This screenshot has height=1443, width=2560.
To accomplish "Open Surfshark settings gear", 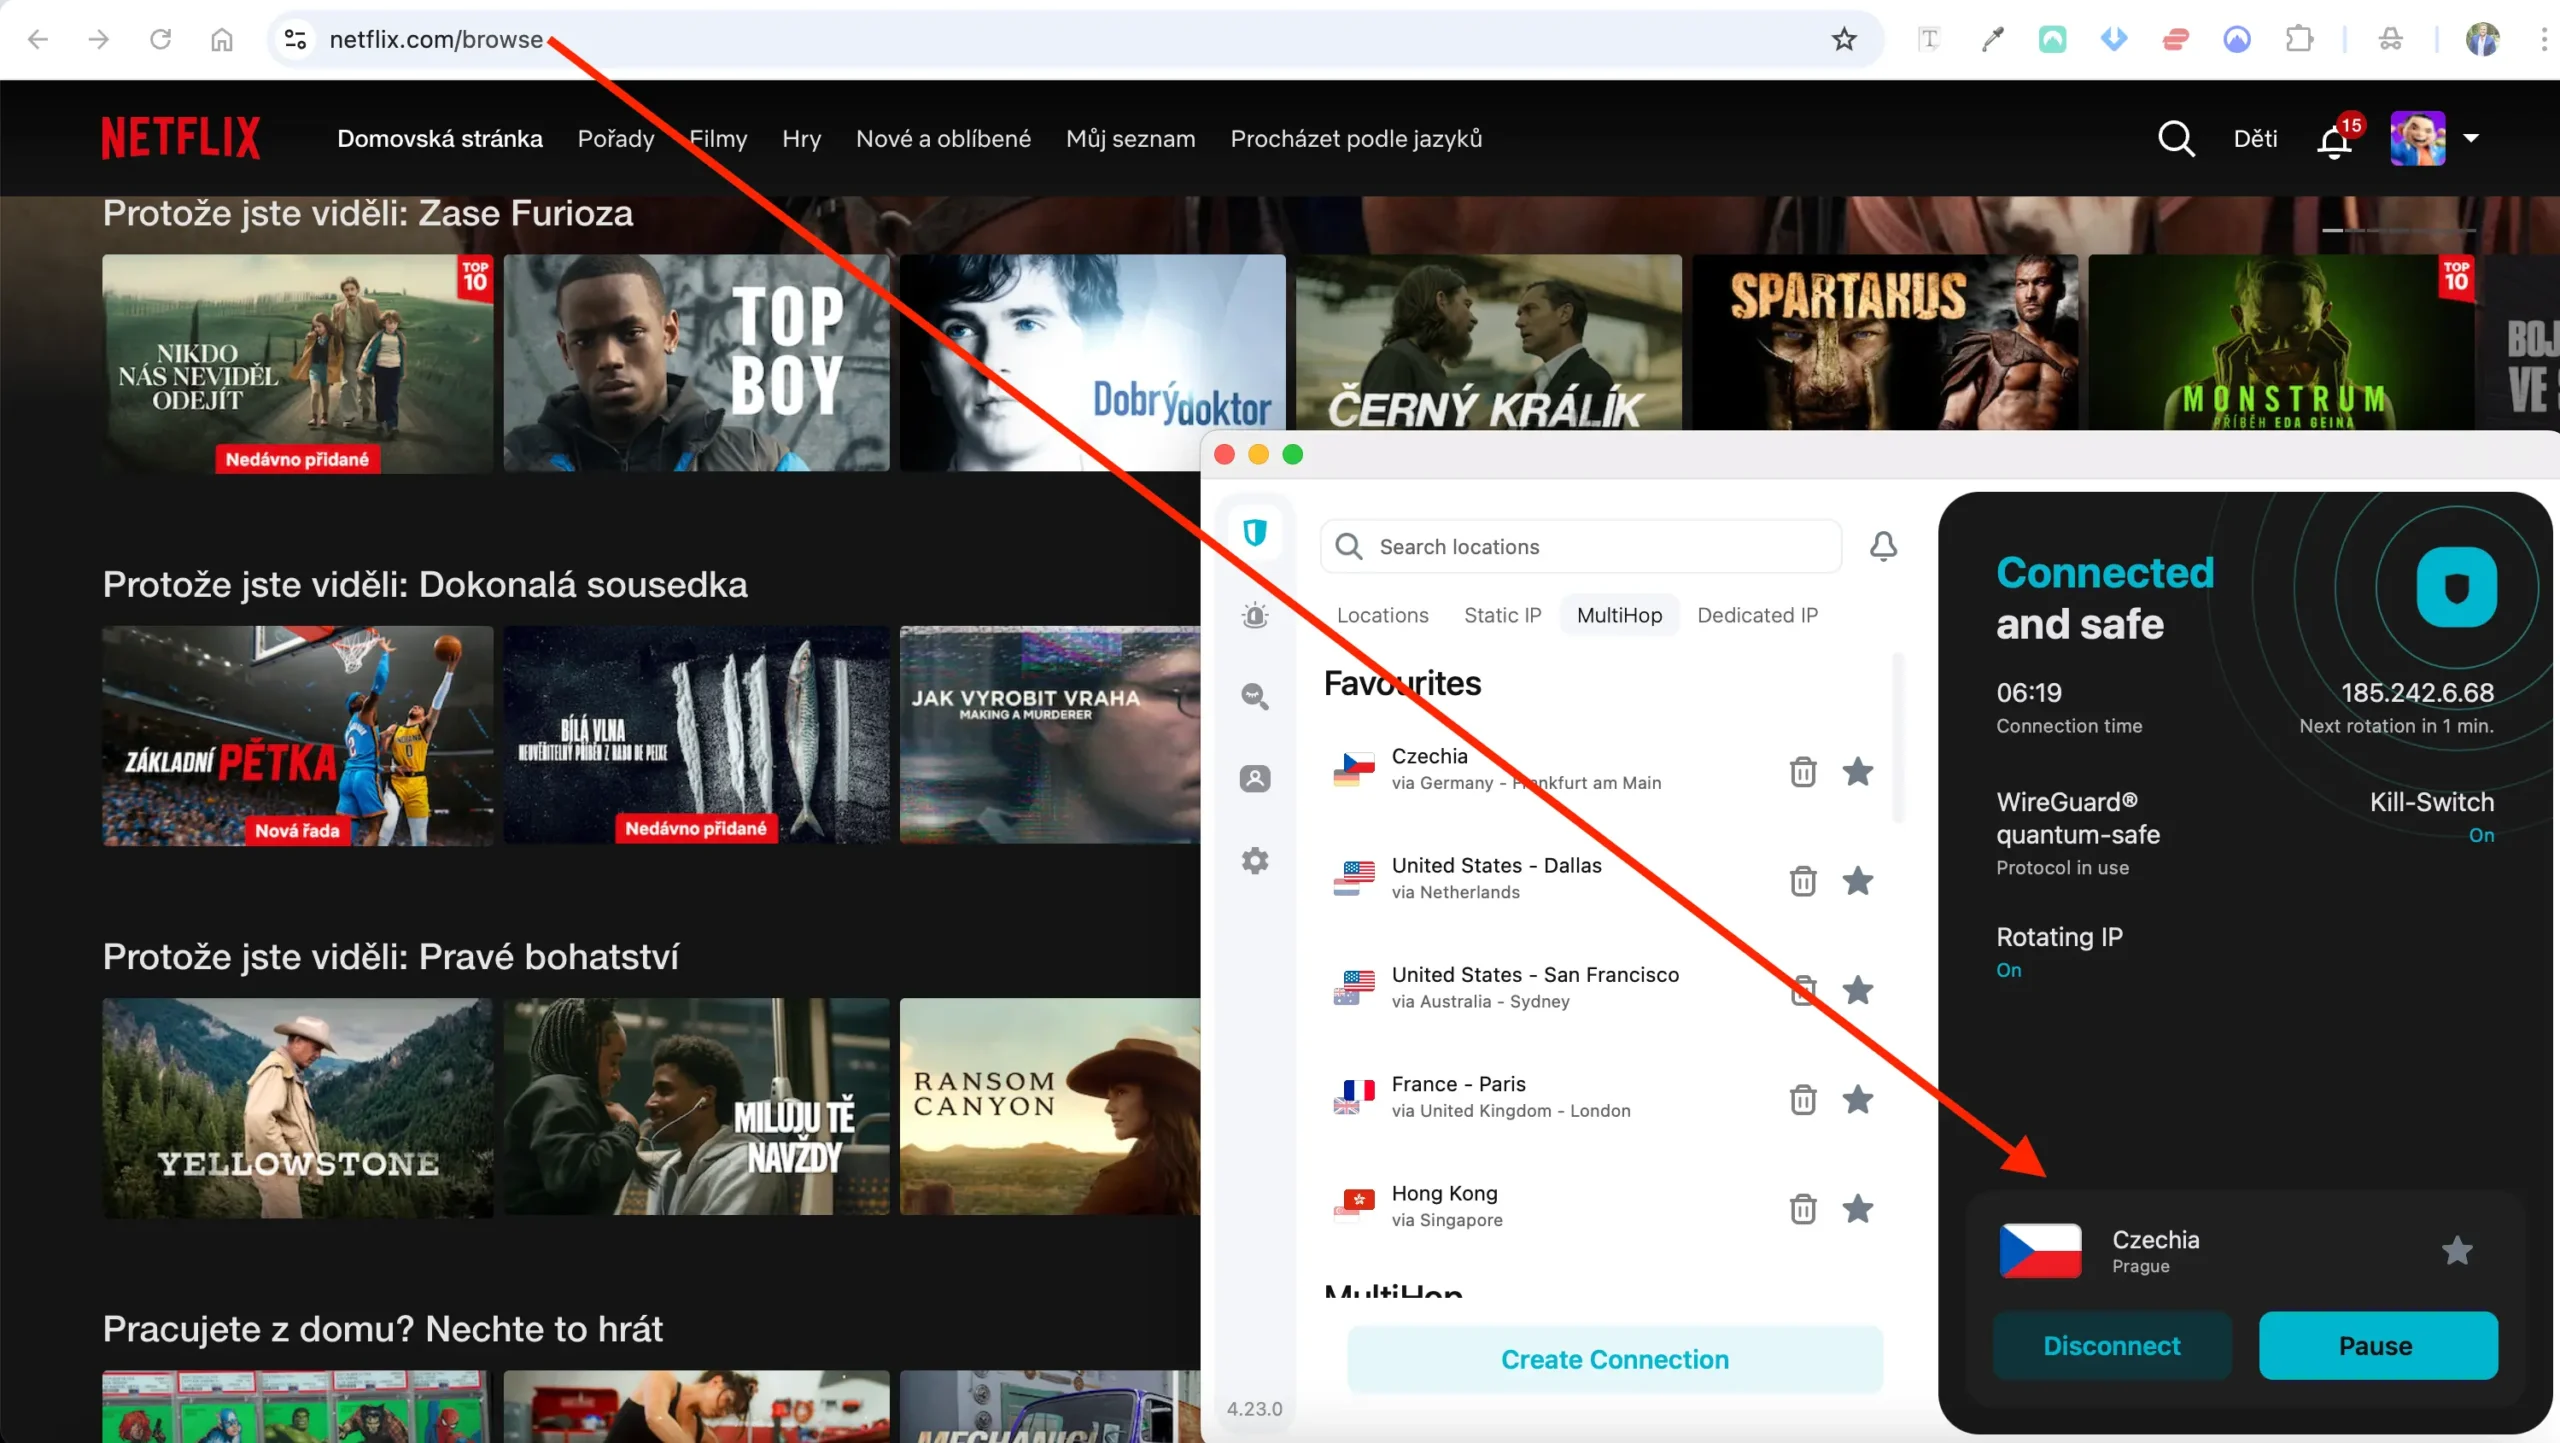I will coord(1256,860).
